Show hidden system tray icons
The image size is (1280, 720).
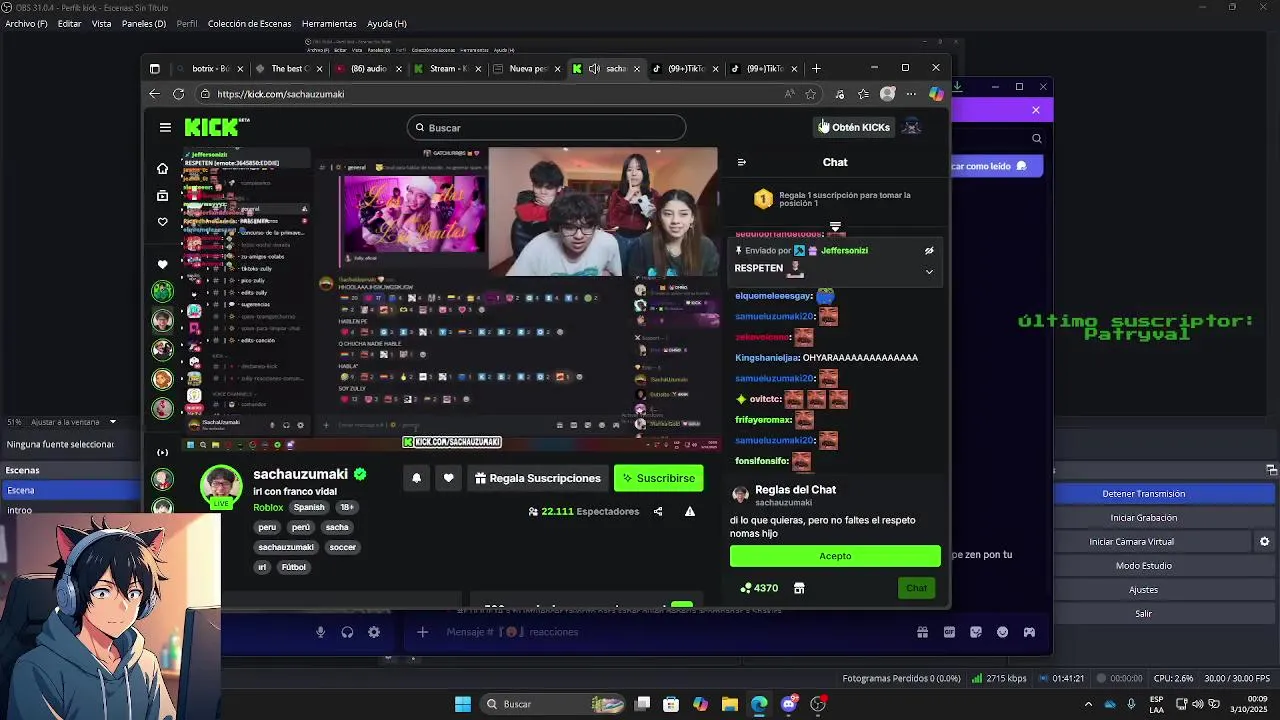(x=1090, y=704)
